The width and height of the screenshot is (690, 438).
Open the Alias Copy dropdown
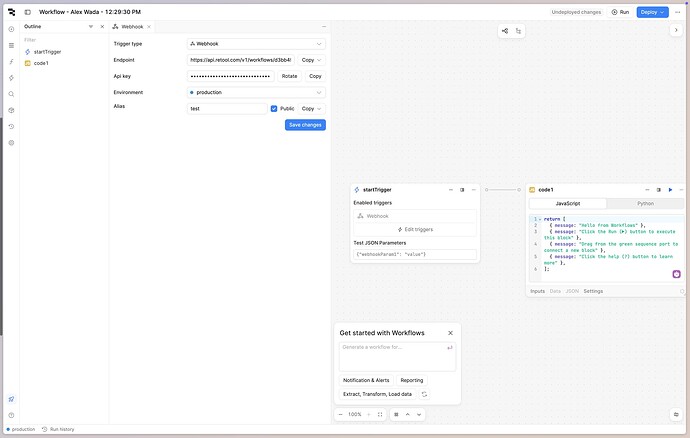click(x=312, y=109)
